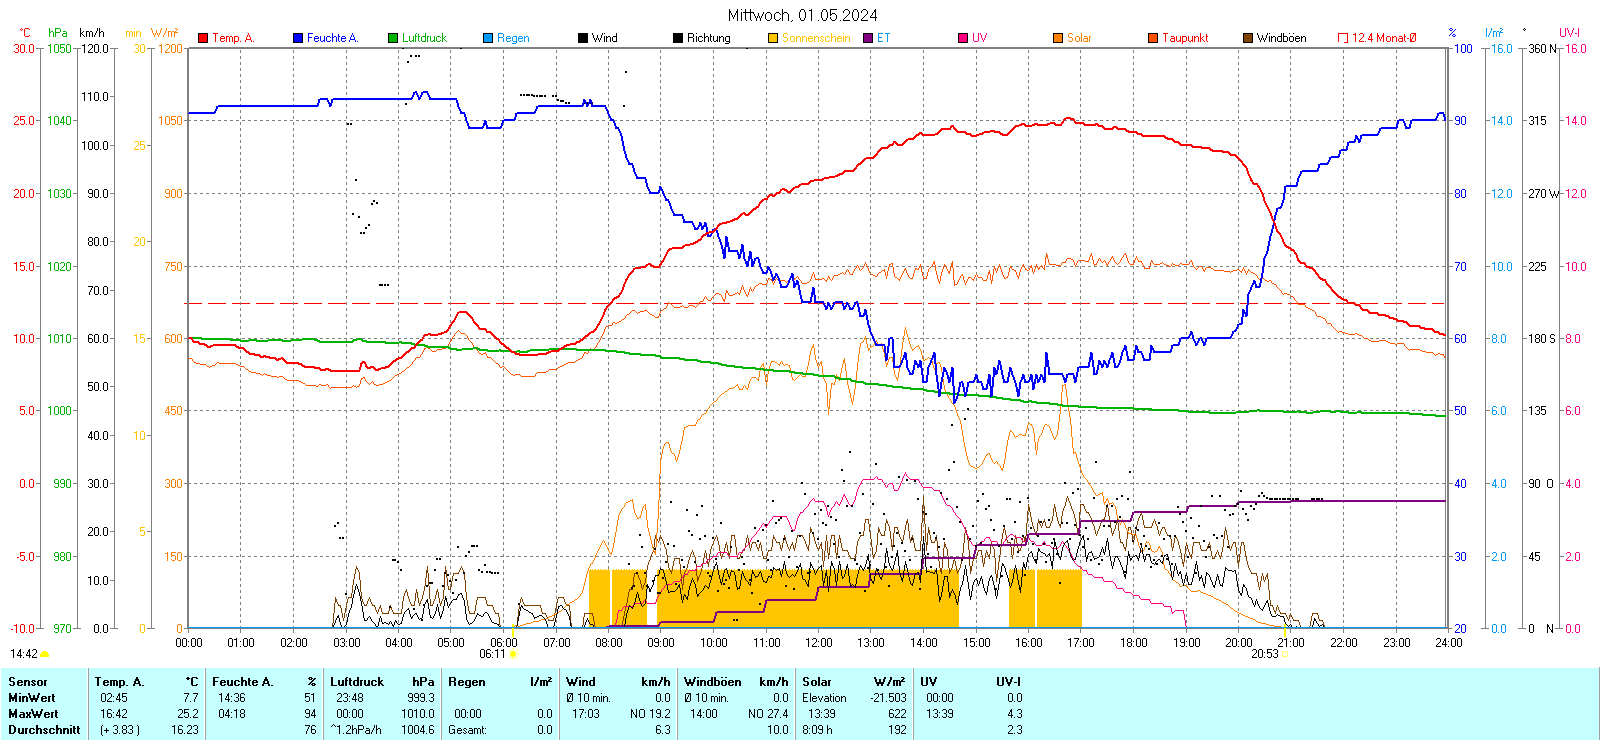Click the MaxWert row label

(33, 714)
